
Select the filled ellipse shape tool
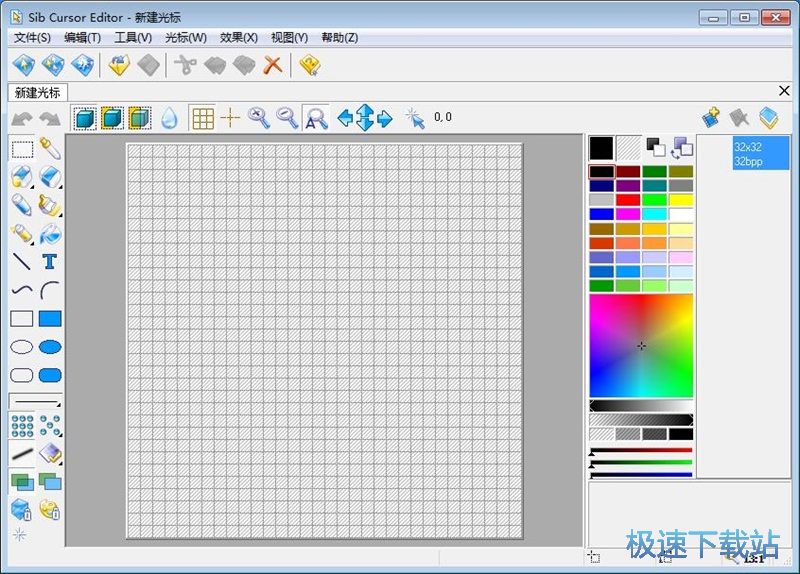click(50, 347)
